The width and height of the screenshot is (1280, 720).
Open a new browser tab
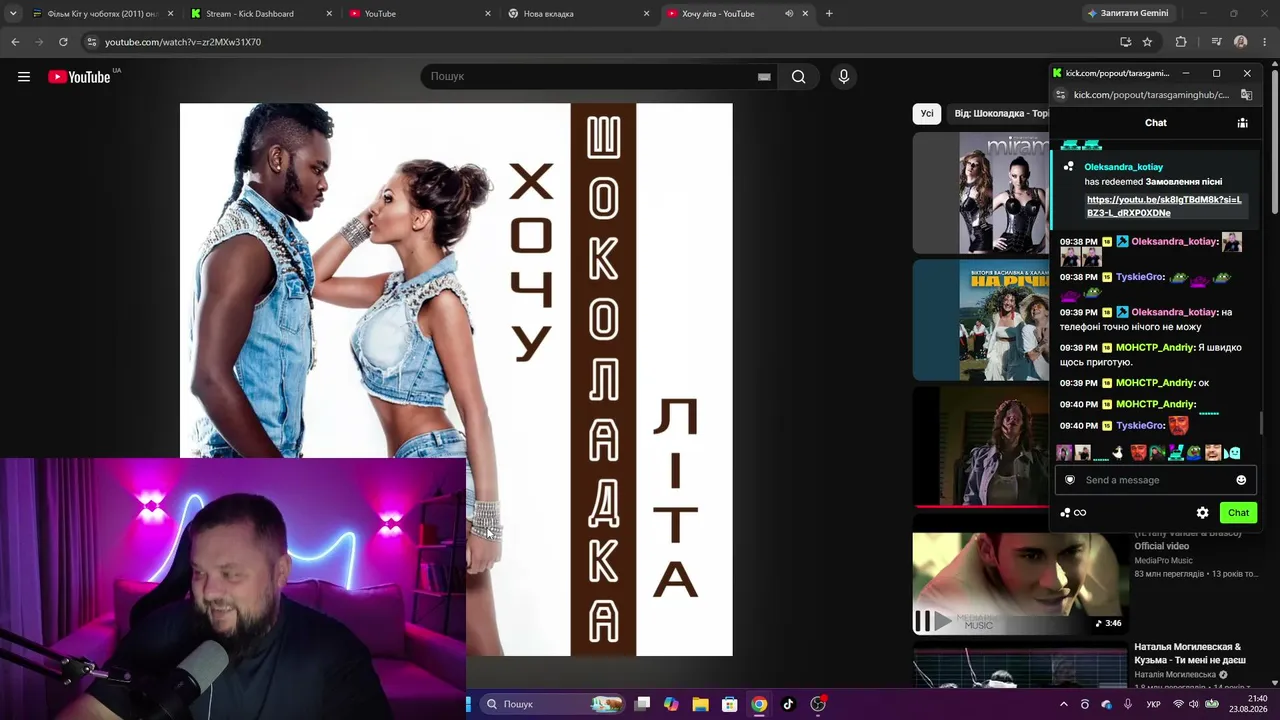click(829, 14)
